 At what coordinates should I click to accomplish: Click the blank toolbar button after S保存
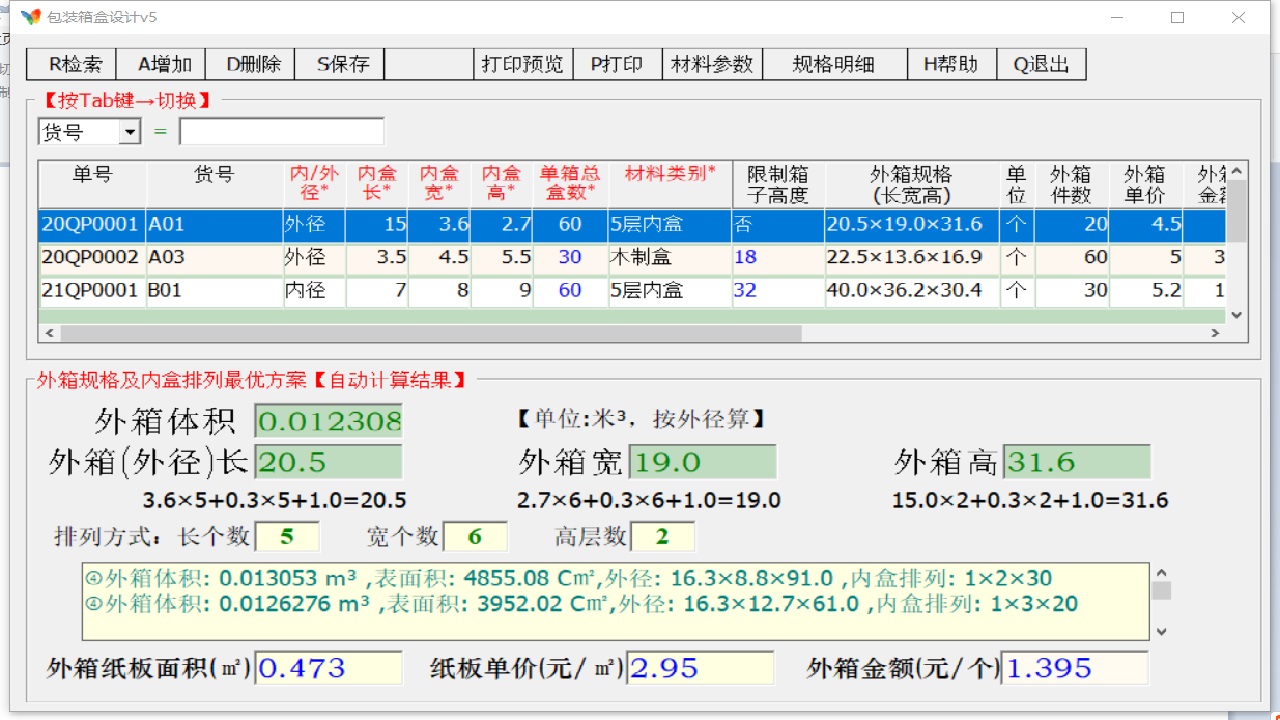coord(428,64)
